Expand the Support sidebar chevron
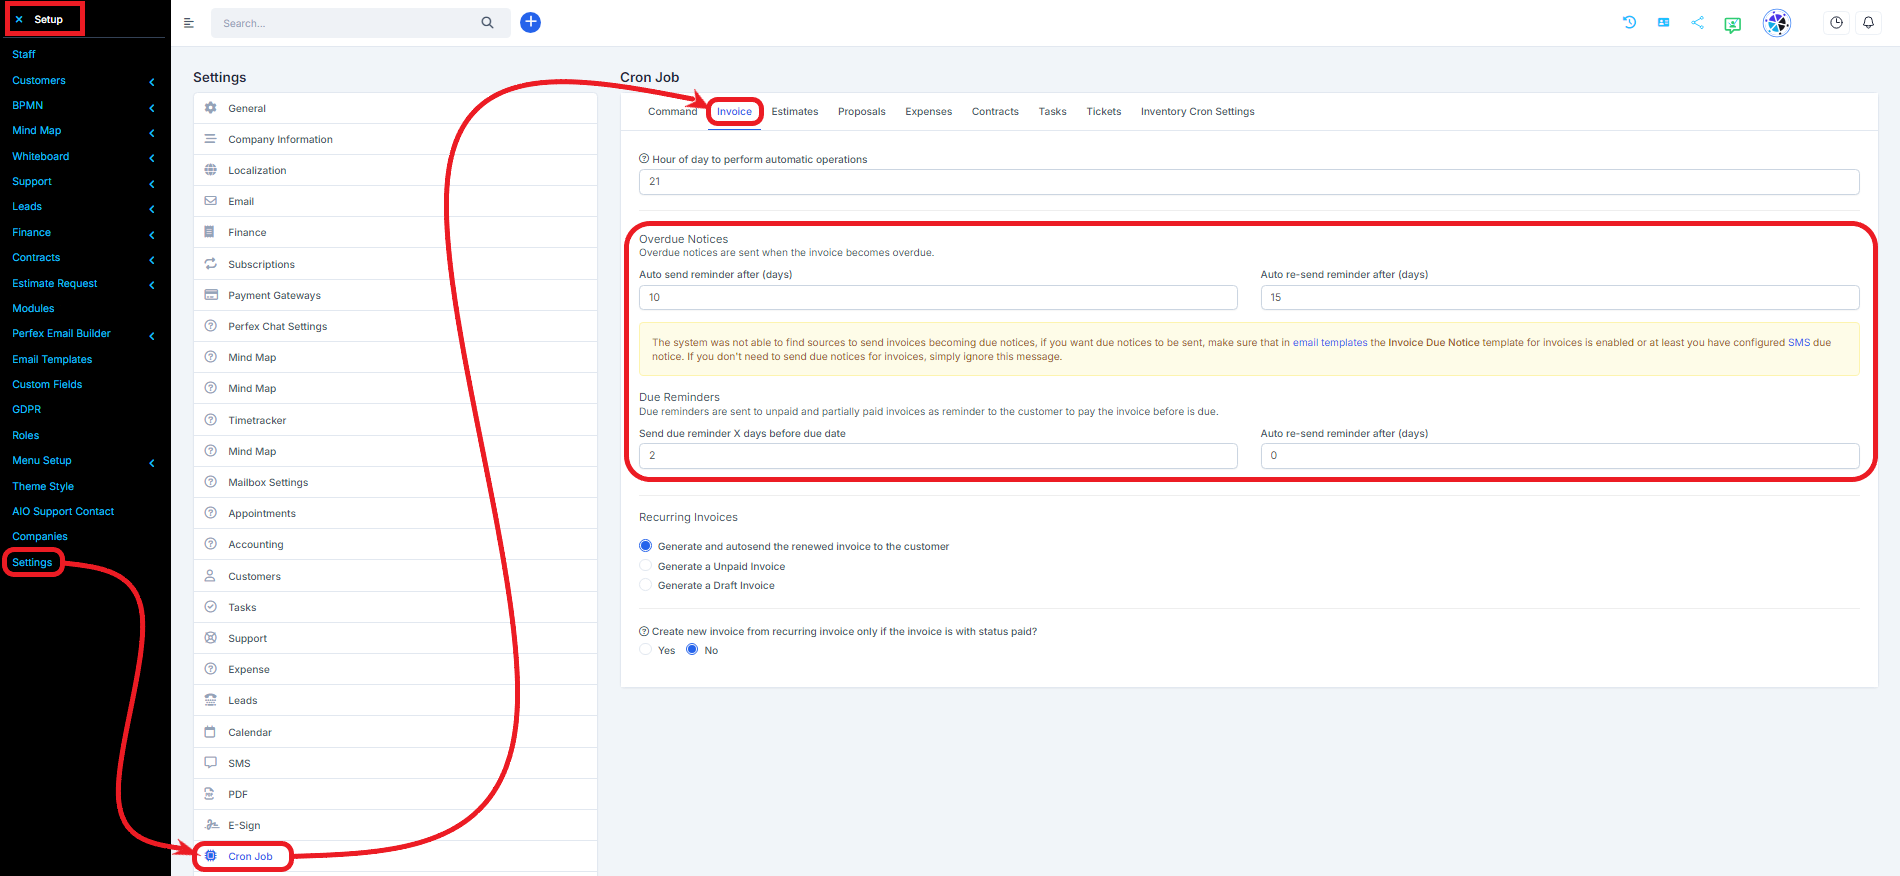The image size is (1900, 876). pyautogui.click(x=152, y=183)
